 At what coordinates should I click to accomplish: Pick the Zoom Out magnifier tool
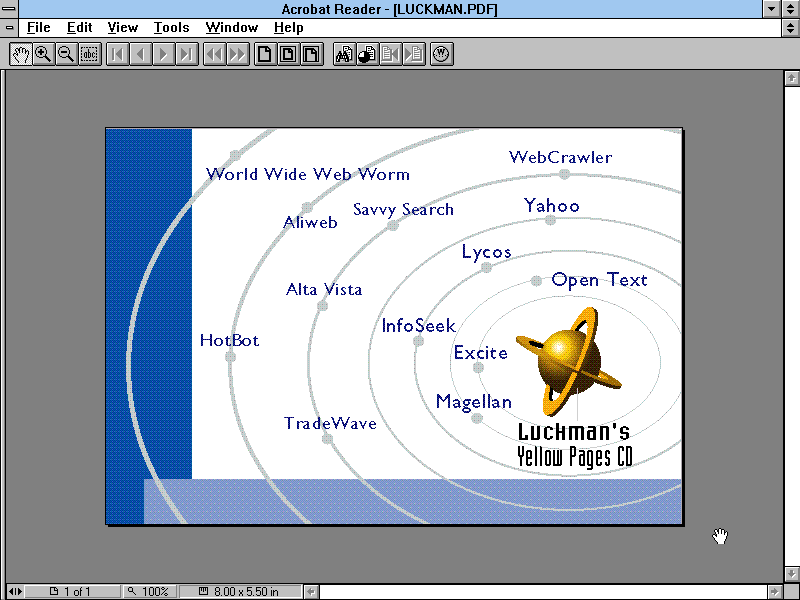[66, 54]
